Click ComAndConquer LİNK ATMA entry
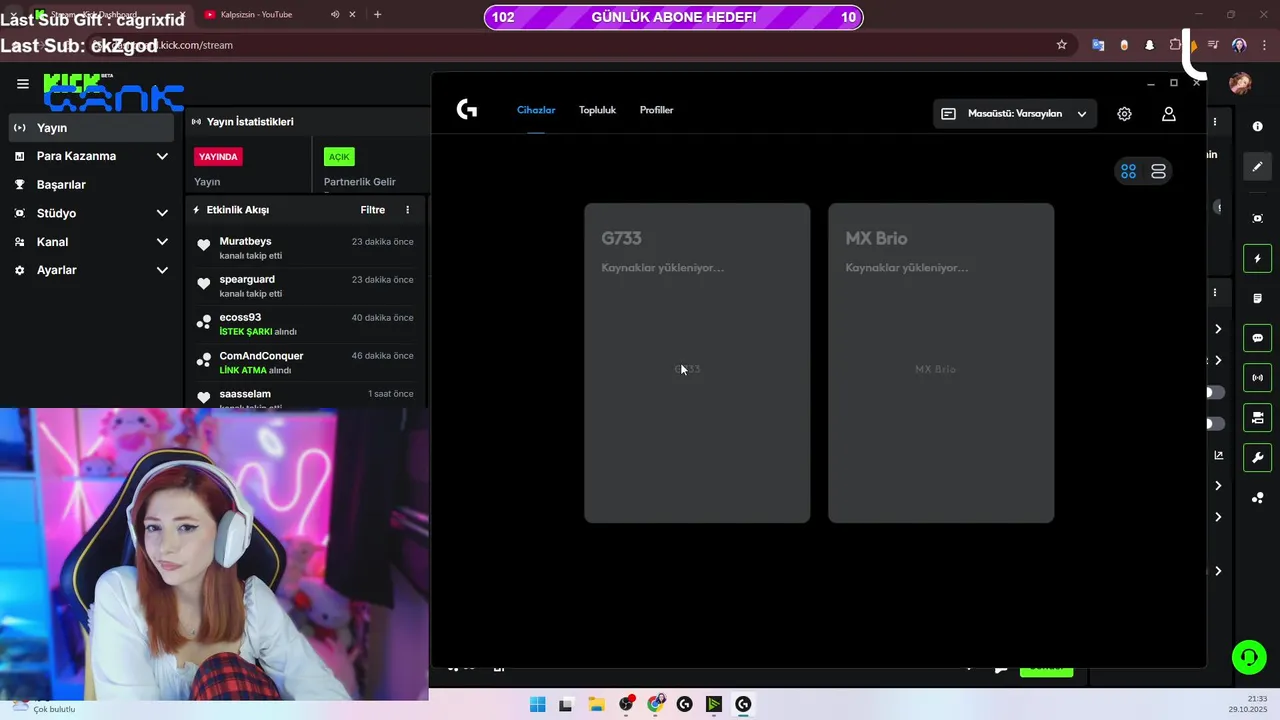This screenshot has width=1280, height=720. [305, 363]
